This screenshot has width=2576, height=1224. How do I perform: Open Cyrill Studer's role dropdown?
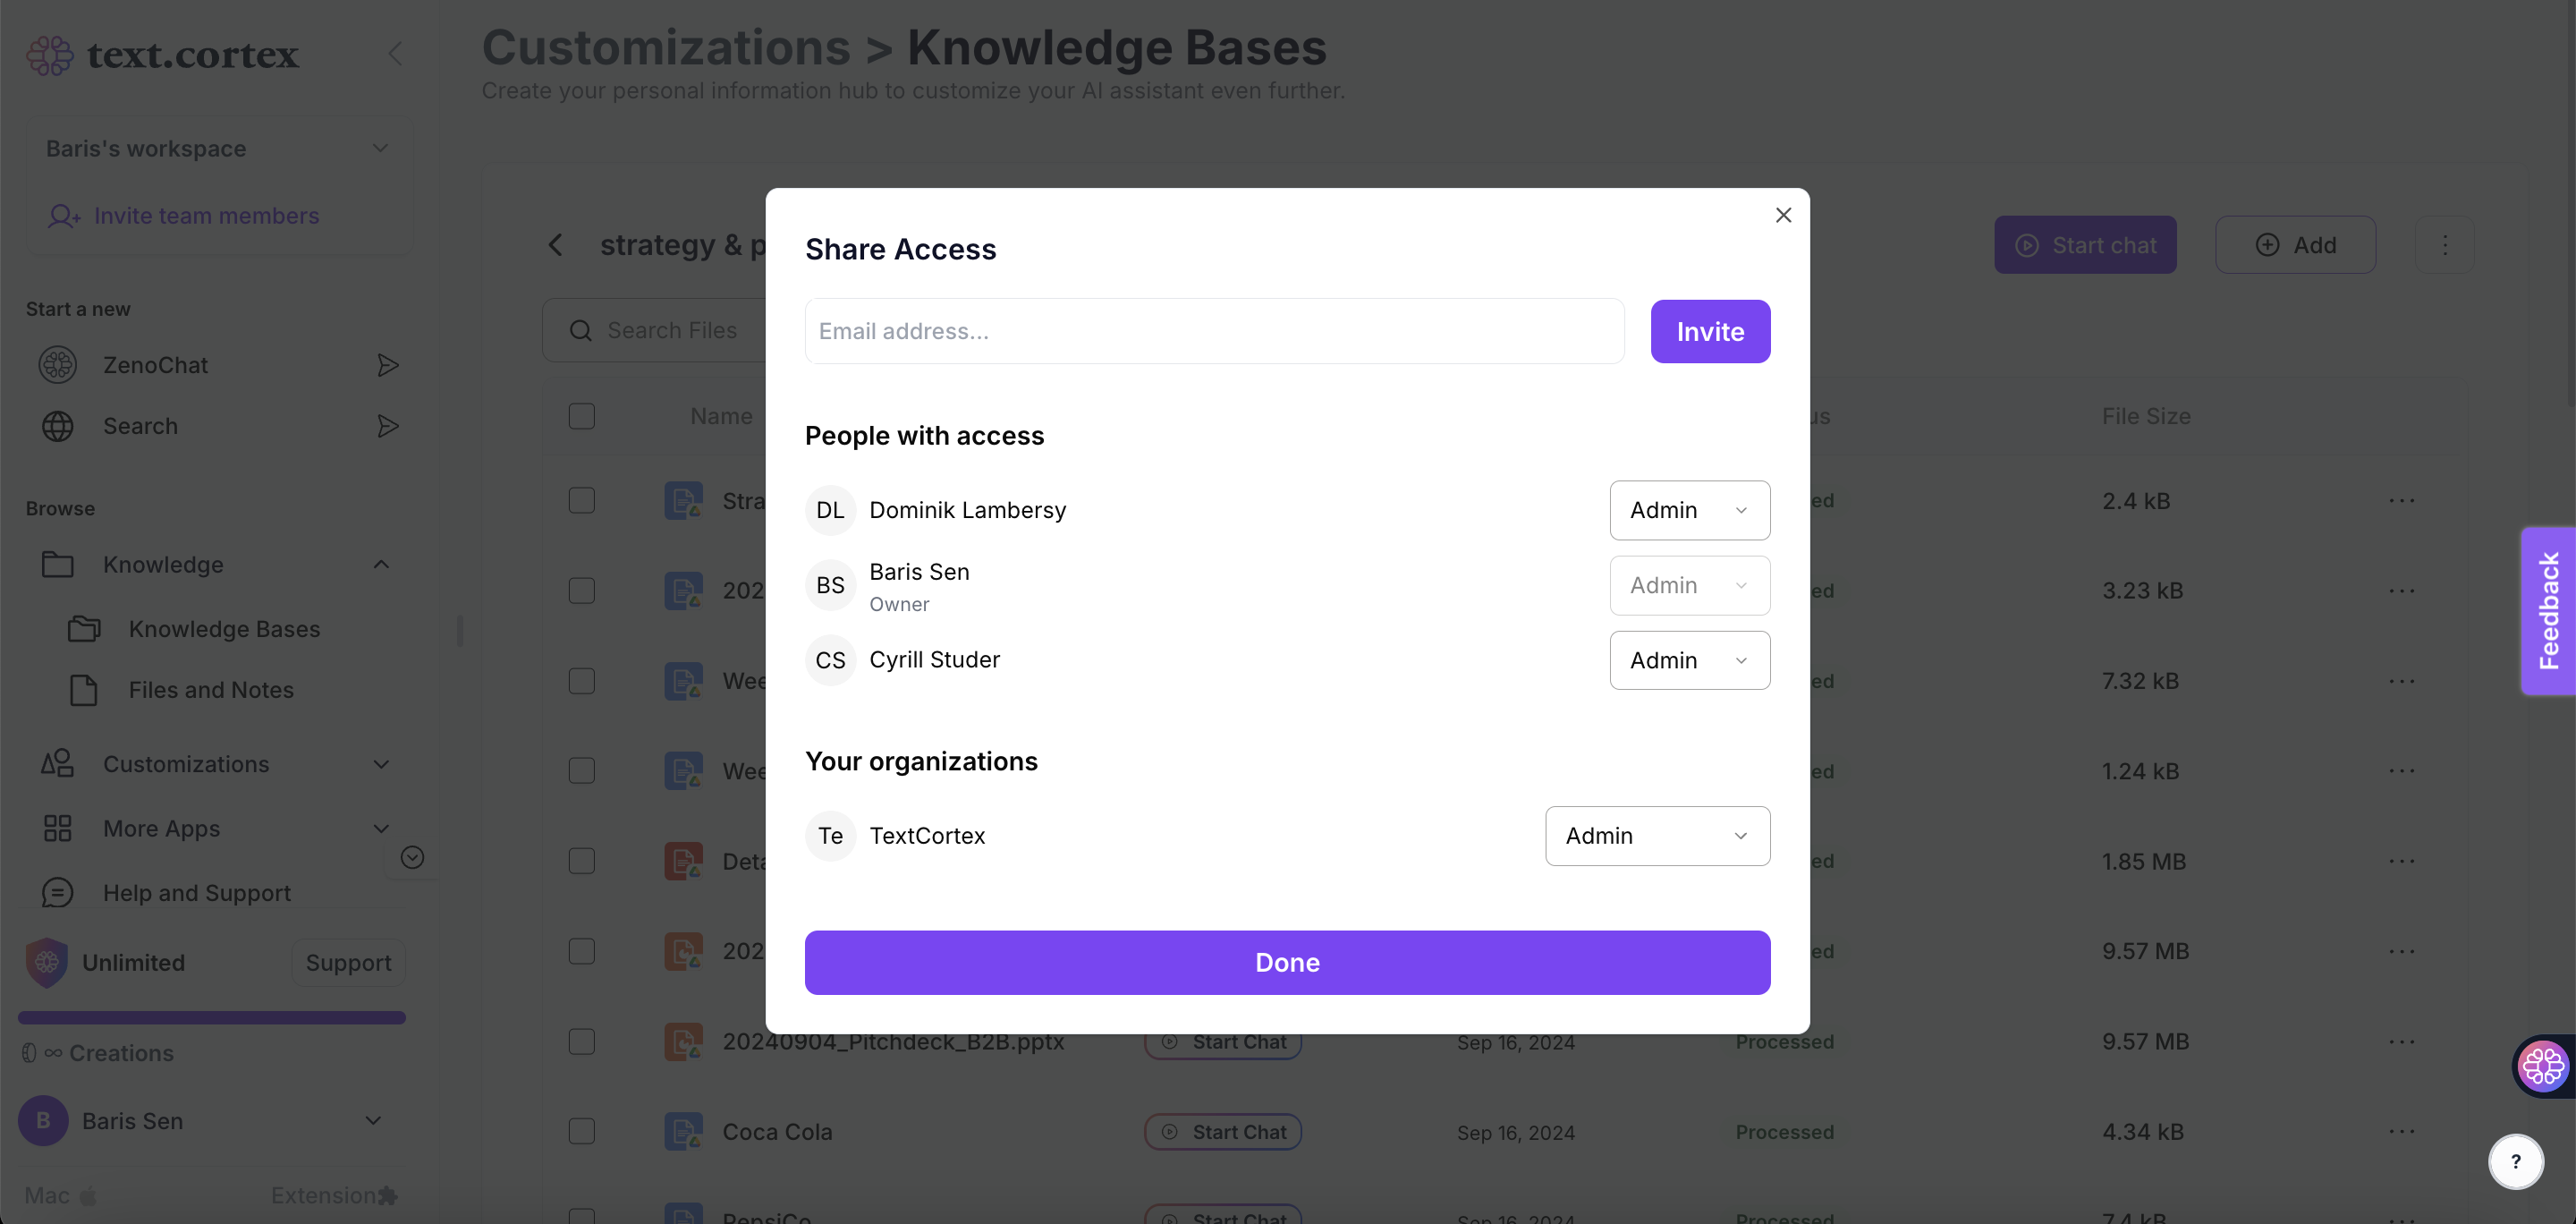pyautogui.click(x=1689, y=660)
